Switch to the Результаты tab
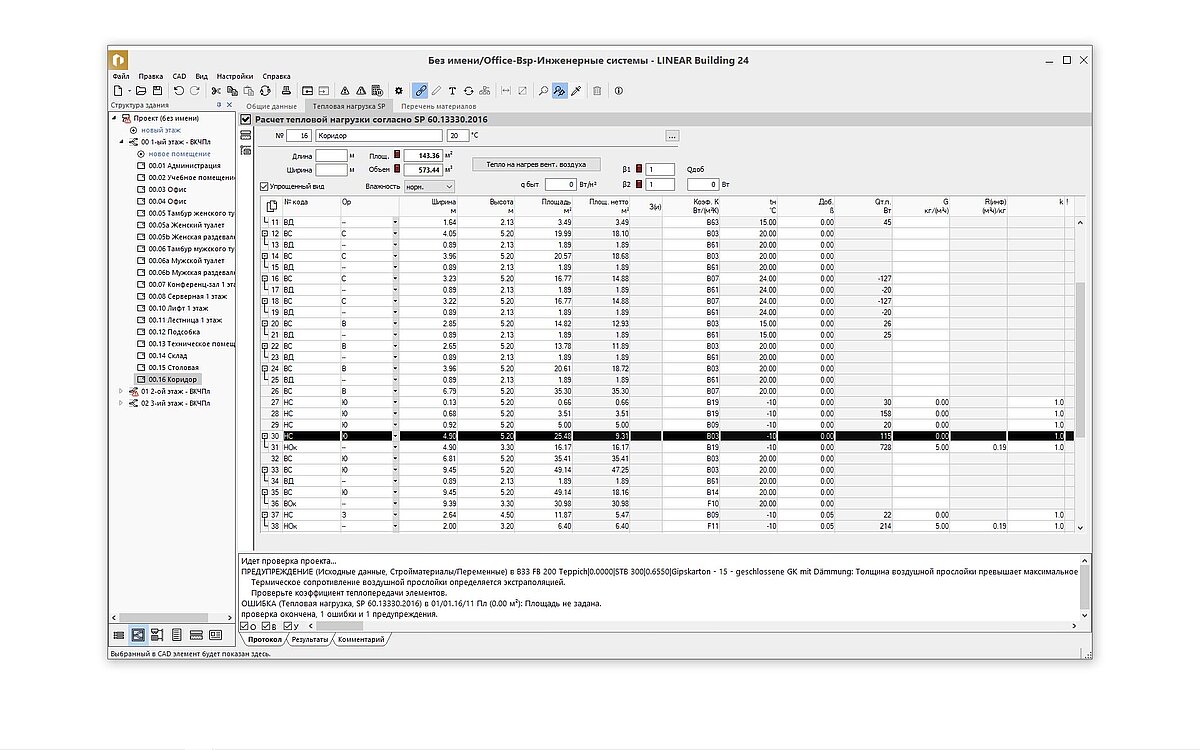Image resolution: width=1200 pixels, height=750 pixels. [310, 639]
